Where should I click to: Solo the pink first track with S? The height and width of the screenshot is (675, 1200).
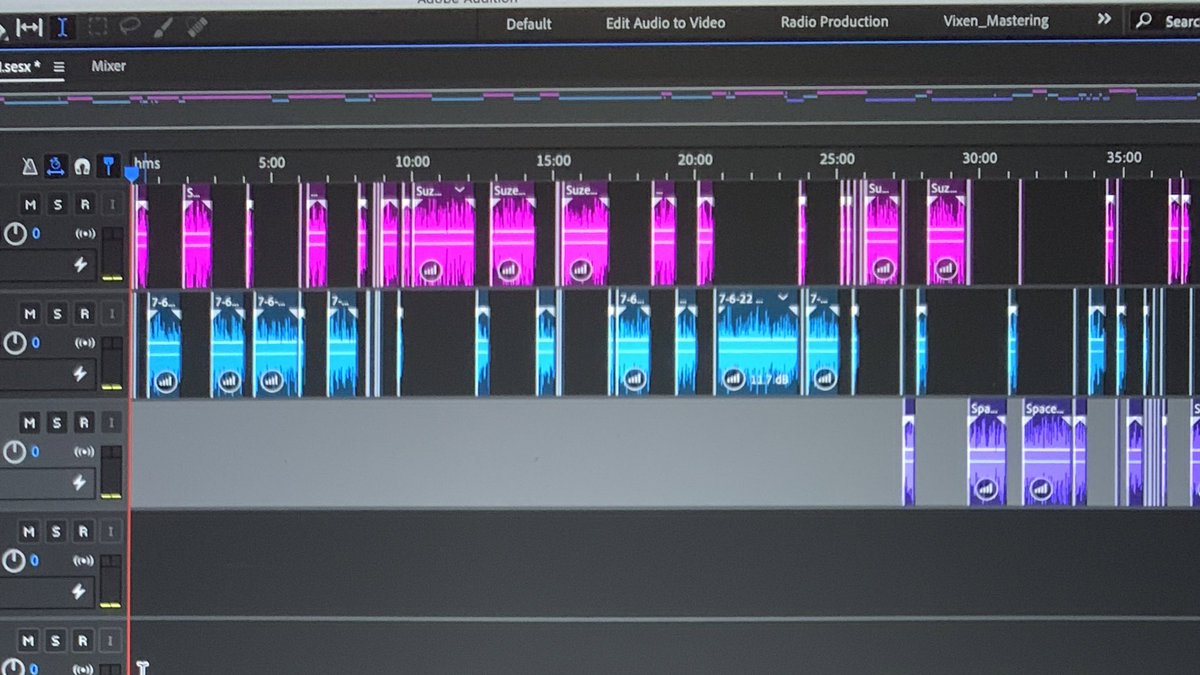click(x=58, y=205)
